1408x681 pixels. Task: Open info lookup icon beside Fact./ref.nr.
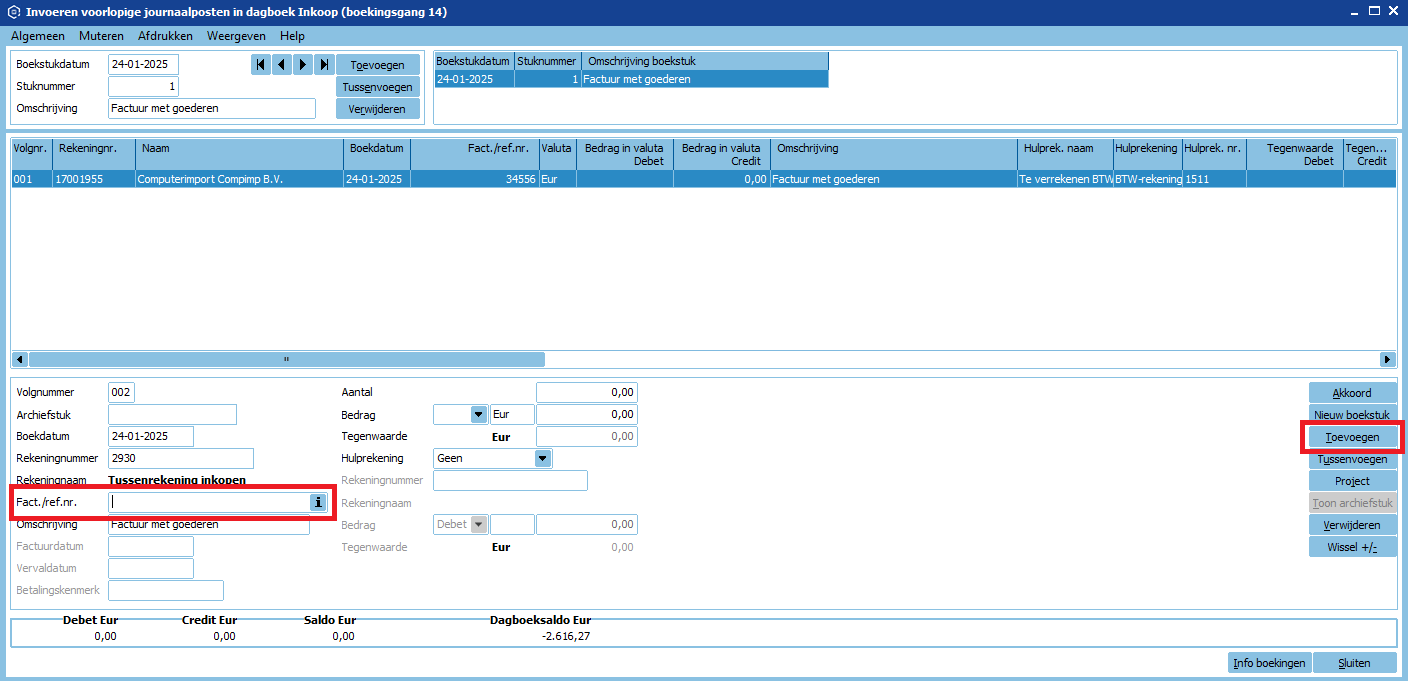pos(318,502)
